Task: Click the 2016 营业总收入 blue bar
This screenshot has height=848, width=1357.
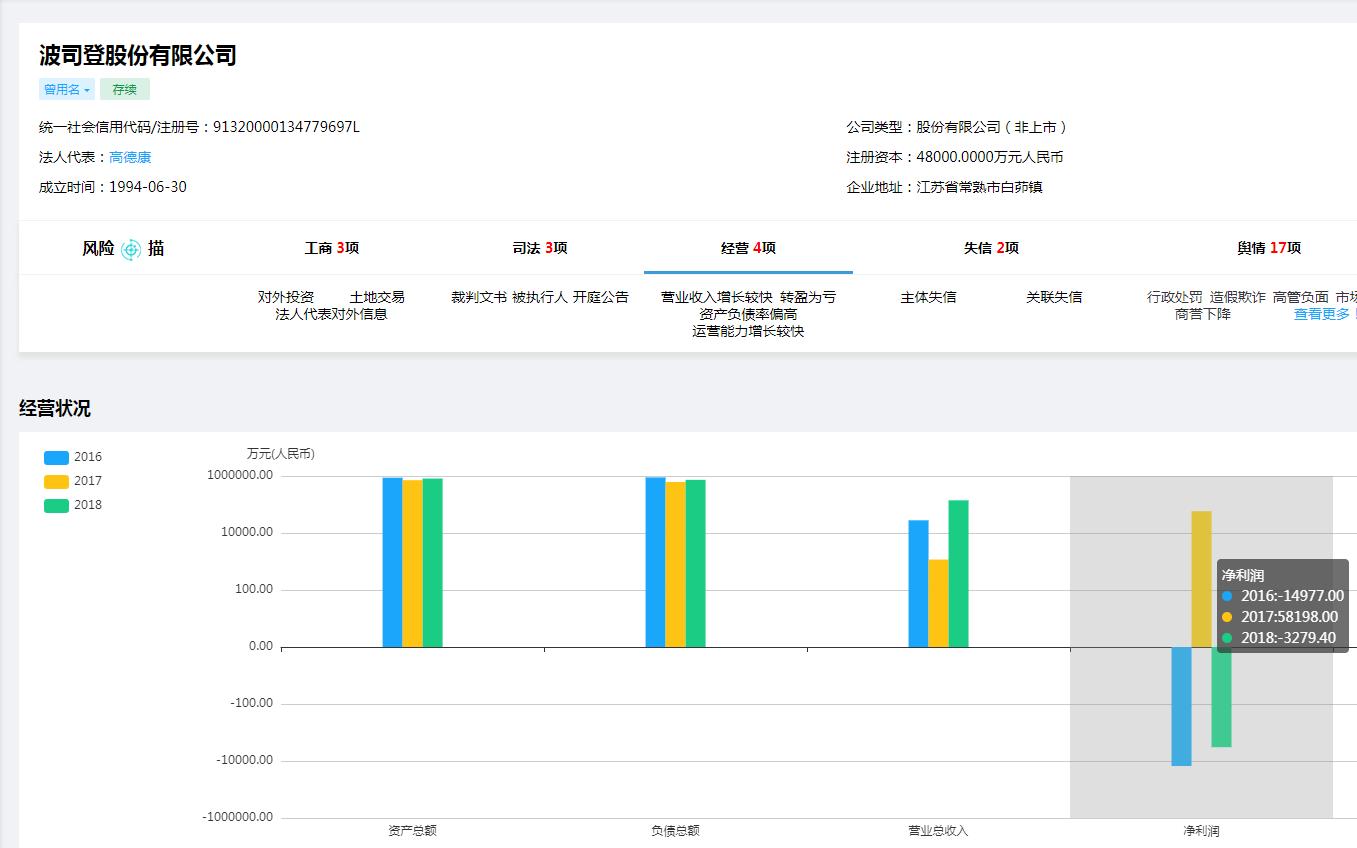Action: click(918, 584)
